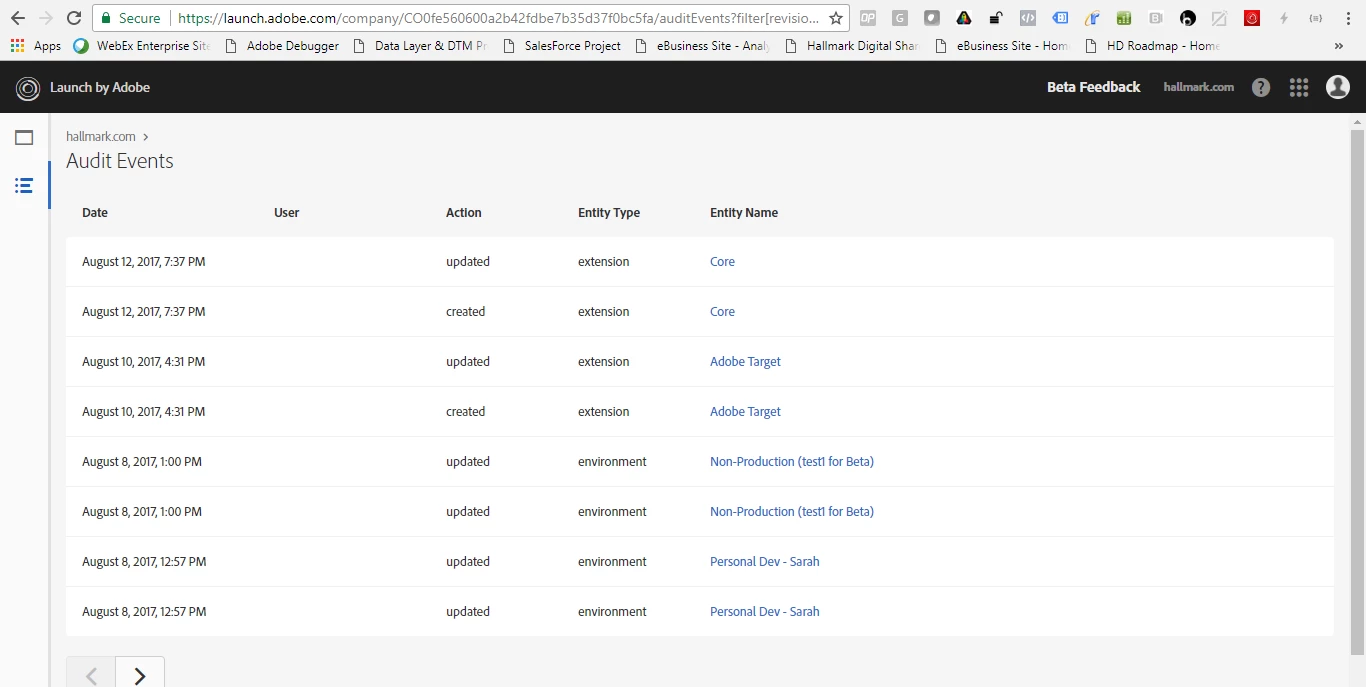Screen dimensions: 1366x687
Task: Open Adobe Debugger bookmark
Action: [282, 46]
